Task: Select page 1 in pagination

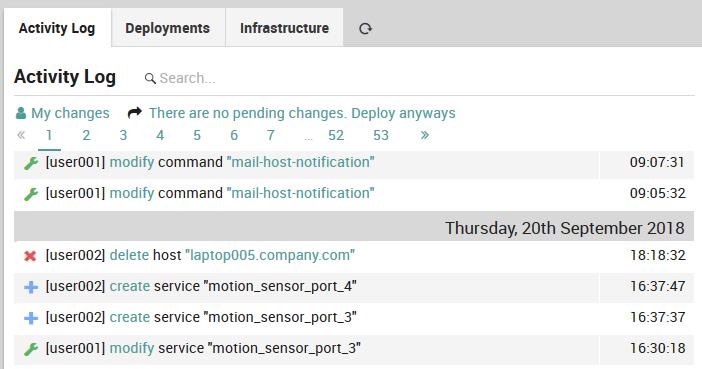Action: pyautogui.click(x=49, y=135)
